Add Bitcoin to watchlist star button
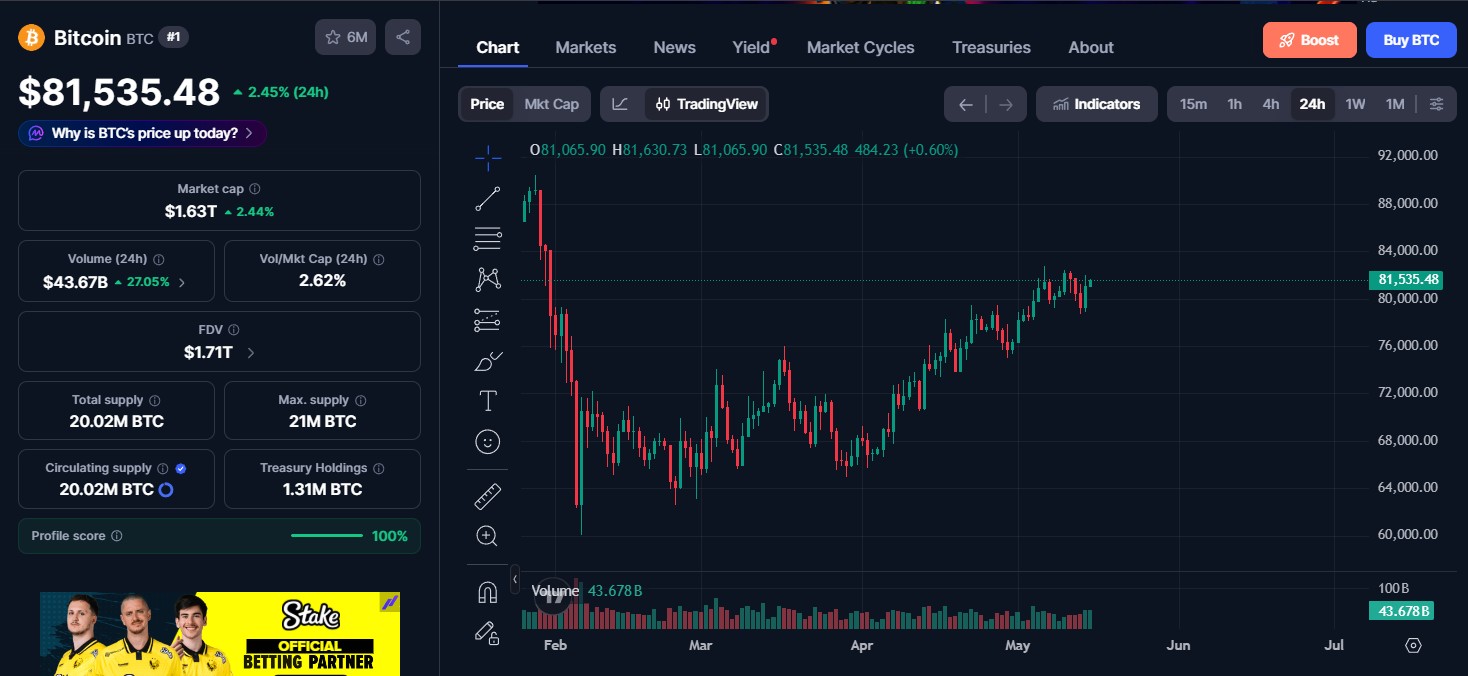 tap(346, 37)
